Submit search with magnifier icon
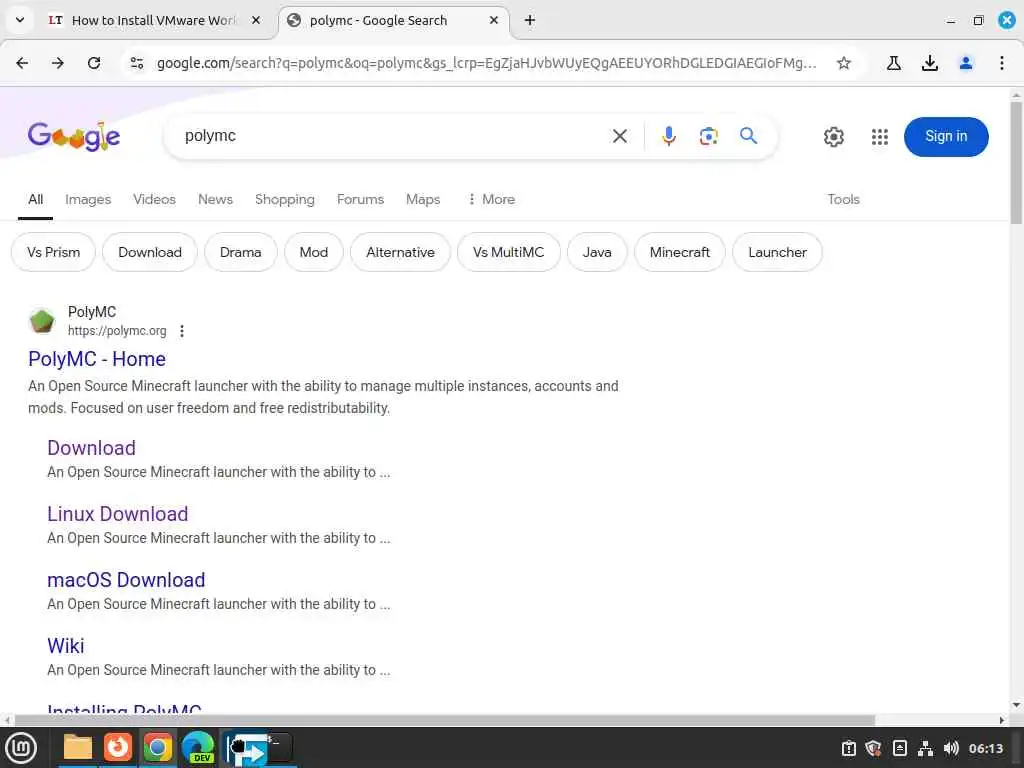1024x768 pixels. tap(748, 136)
